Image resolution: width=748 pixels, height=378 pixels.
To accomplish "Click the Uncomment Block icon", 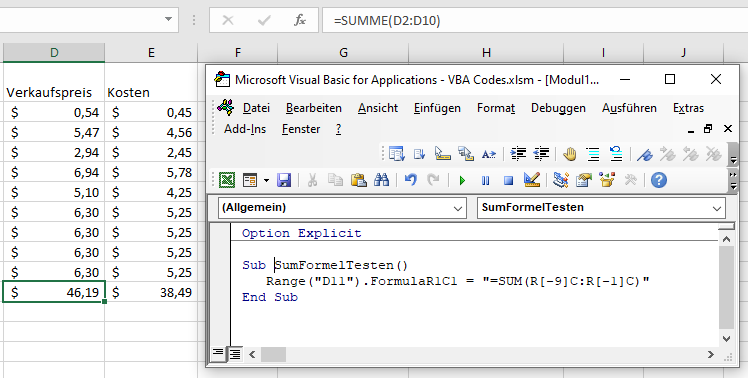I will [x=616, y=154].
